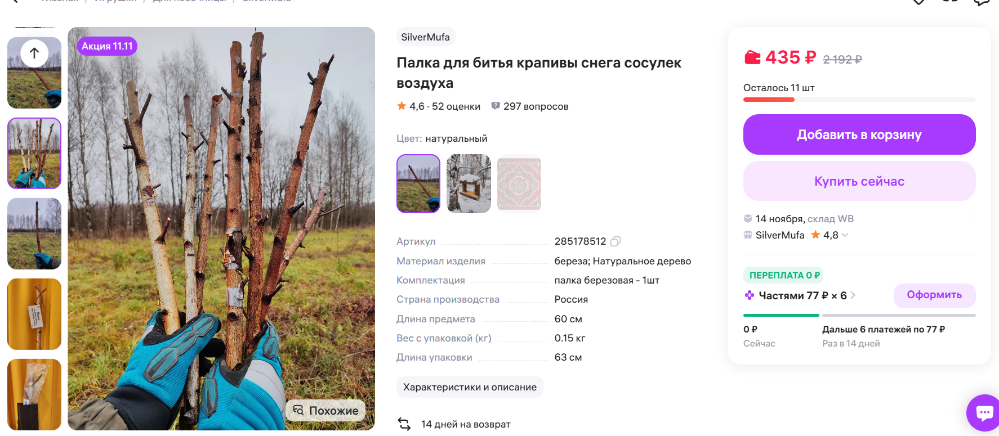
Task: Click the 14-day return arrows icon
Action: (x=404, y=424)
